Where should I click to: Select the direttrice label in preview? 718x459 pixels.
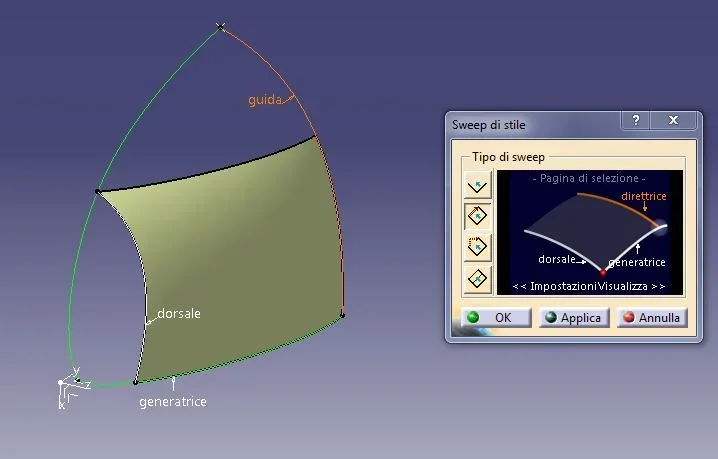[643, 197]
